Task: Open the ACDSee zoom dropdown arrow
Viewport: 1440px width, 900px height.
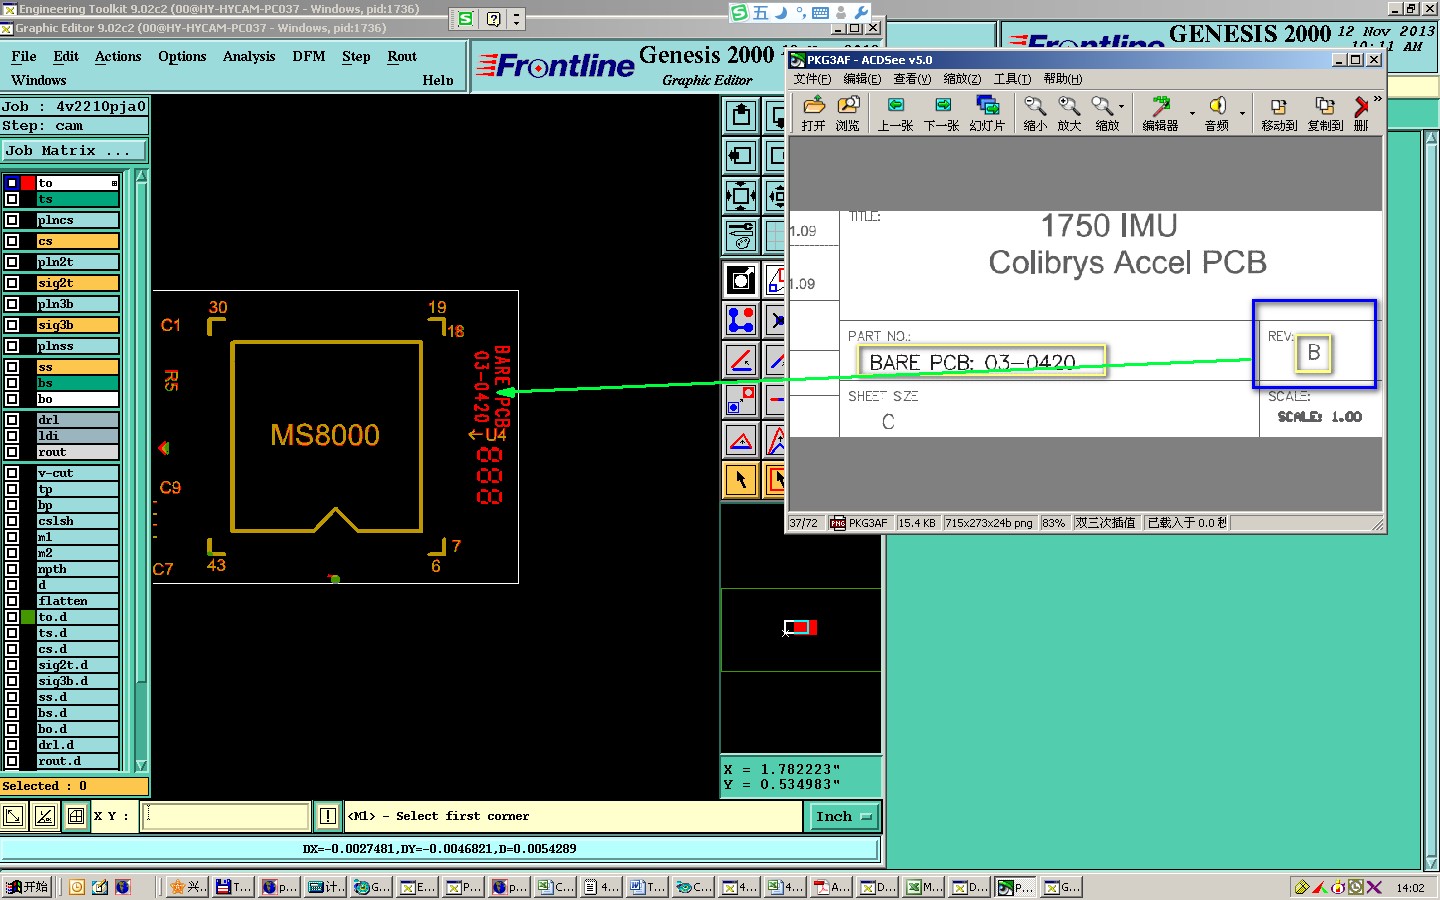Action: pos(1122,106)
